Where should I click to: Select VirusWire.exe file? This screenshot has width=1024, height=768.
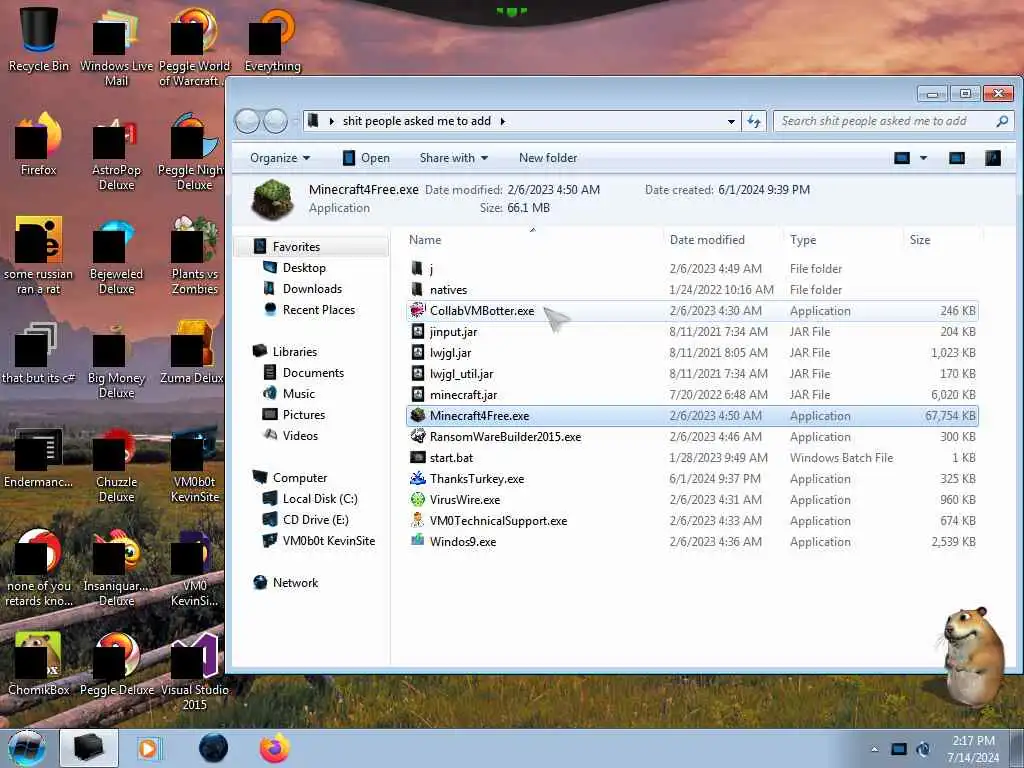click(x=692, y=500)
